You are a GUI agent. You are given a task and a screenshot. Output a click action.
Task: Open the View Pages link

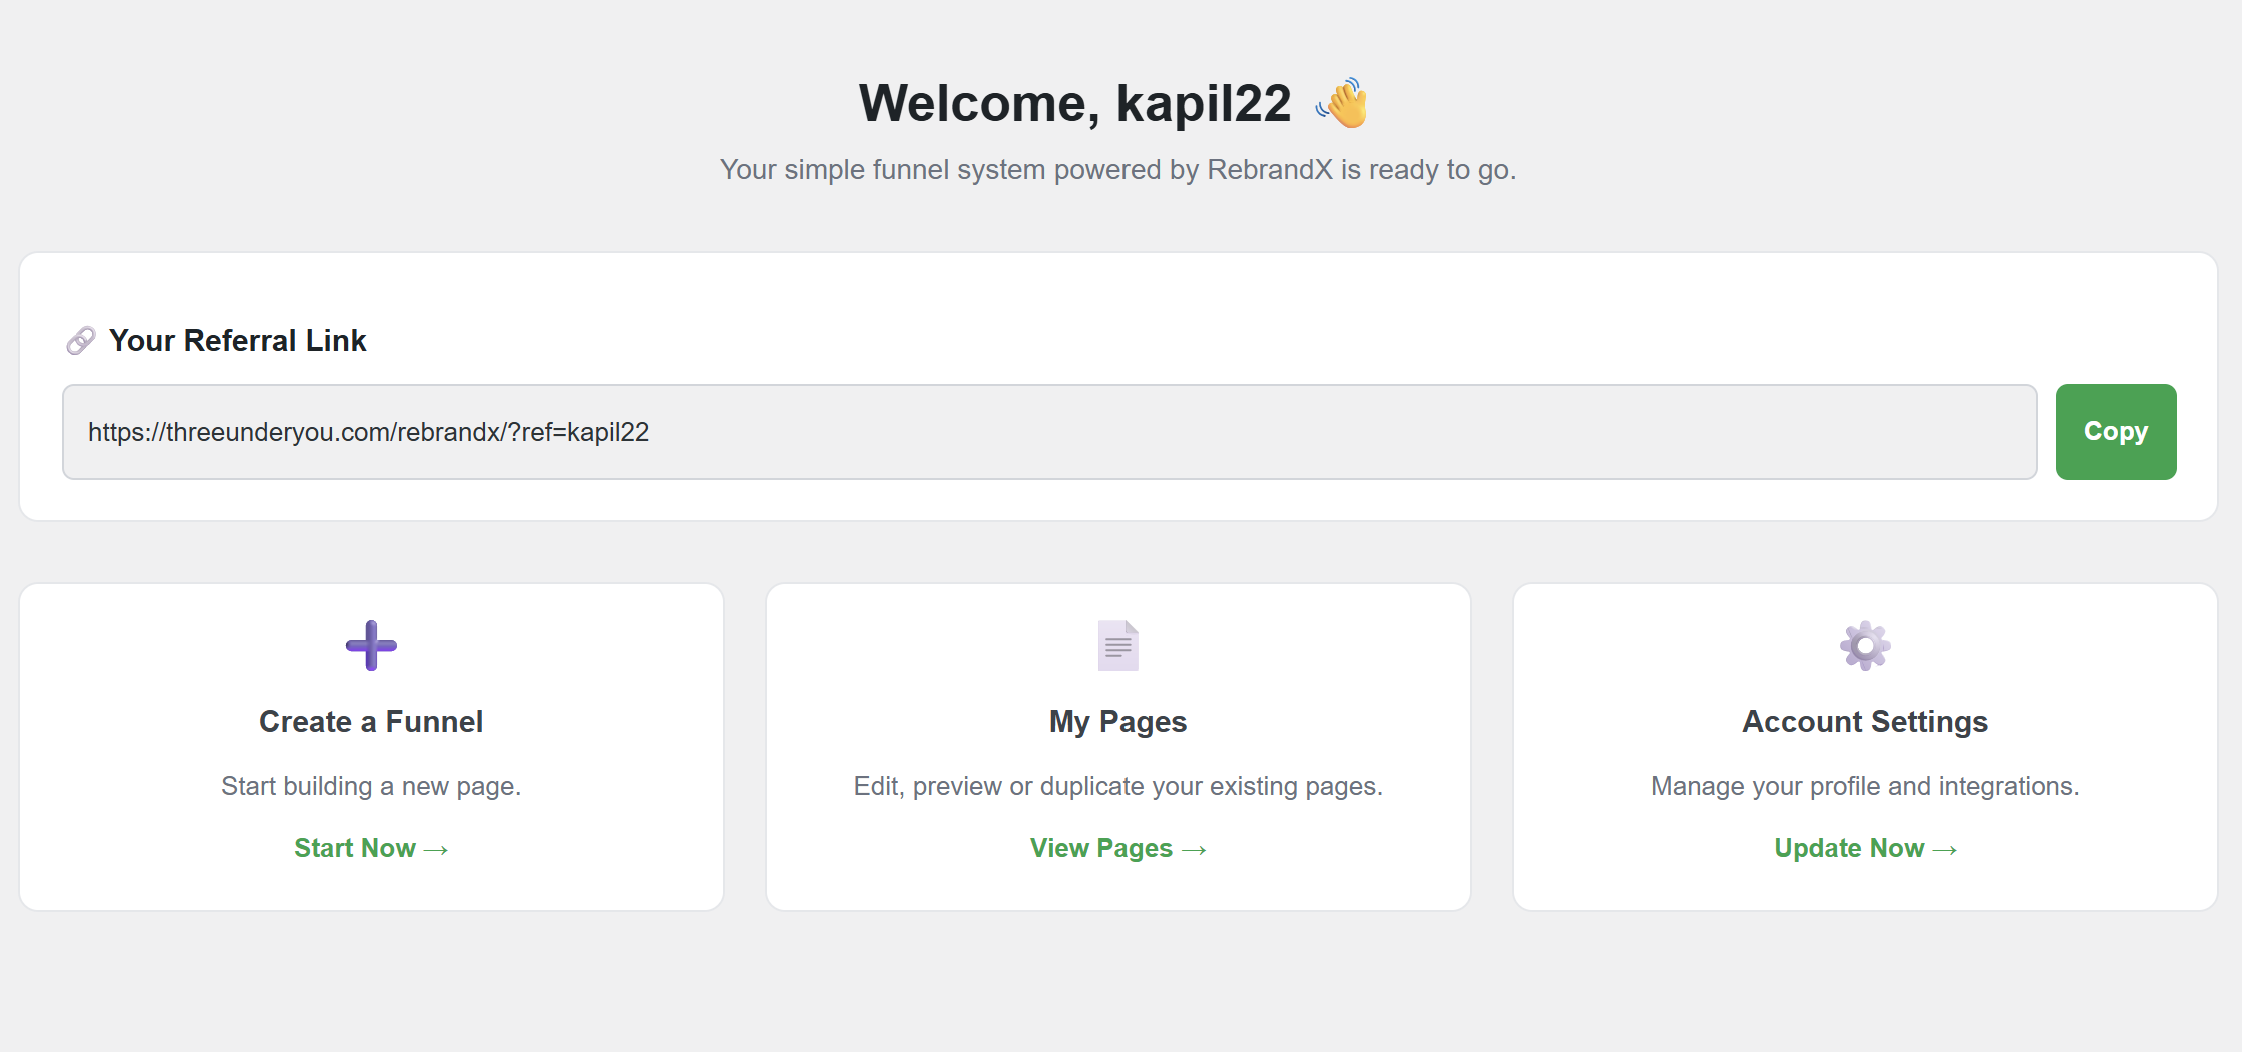1117,848
